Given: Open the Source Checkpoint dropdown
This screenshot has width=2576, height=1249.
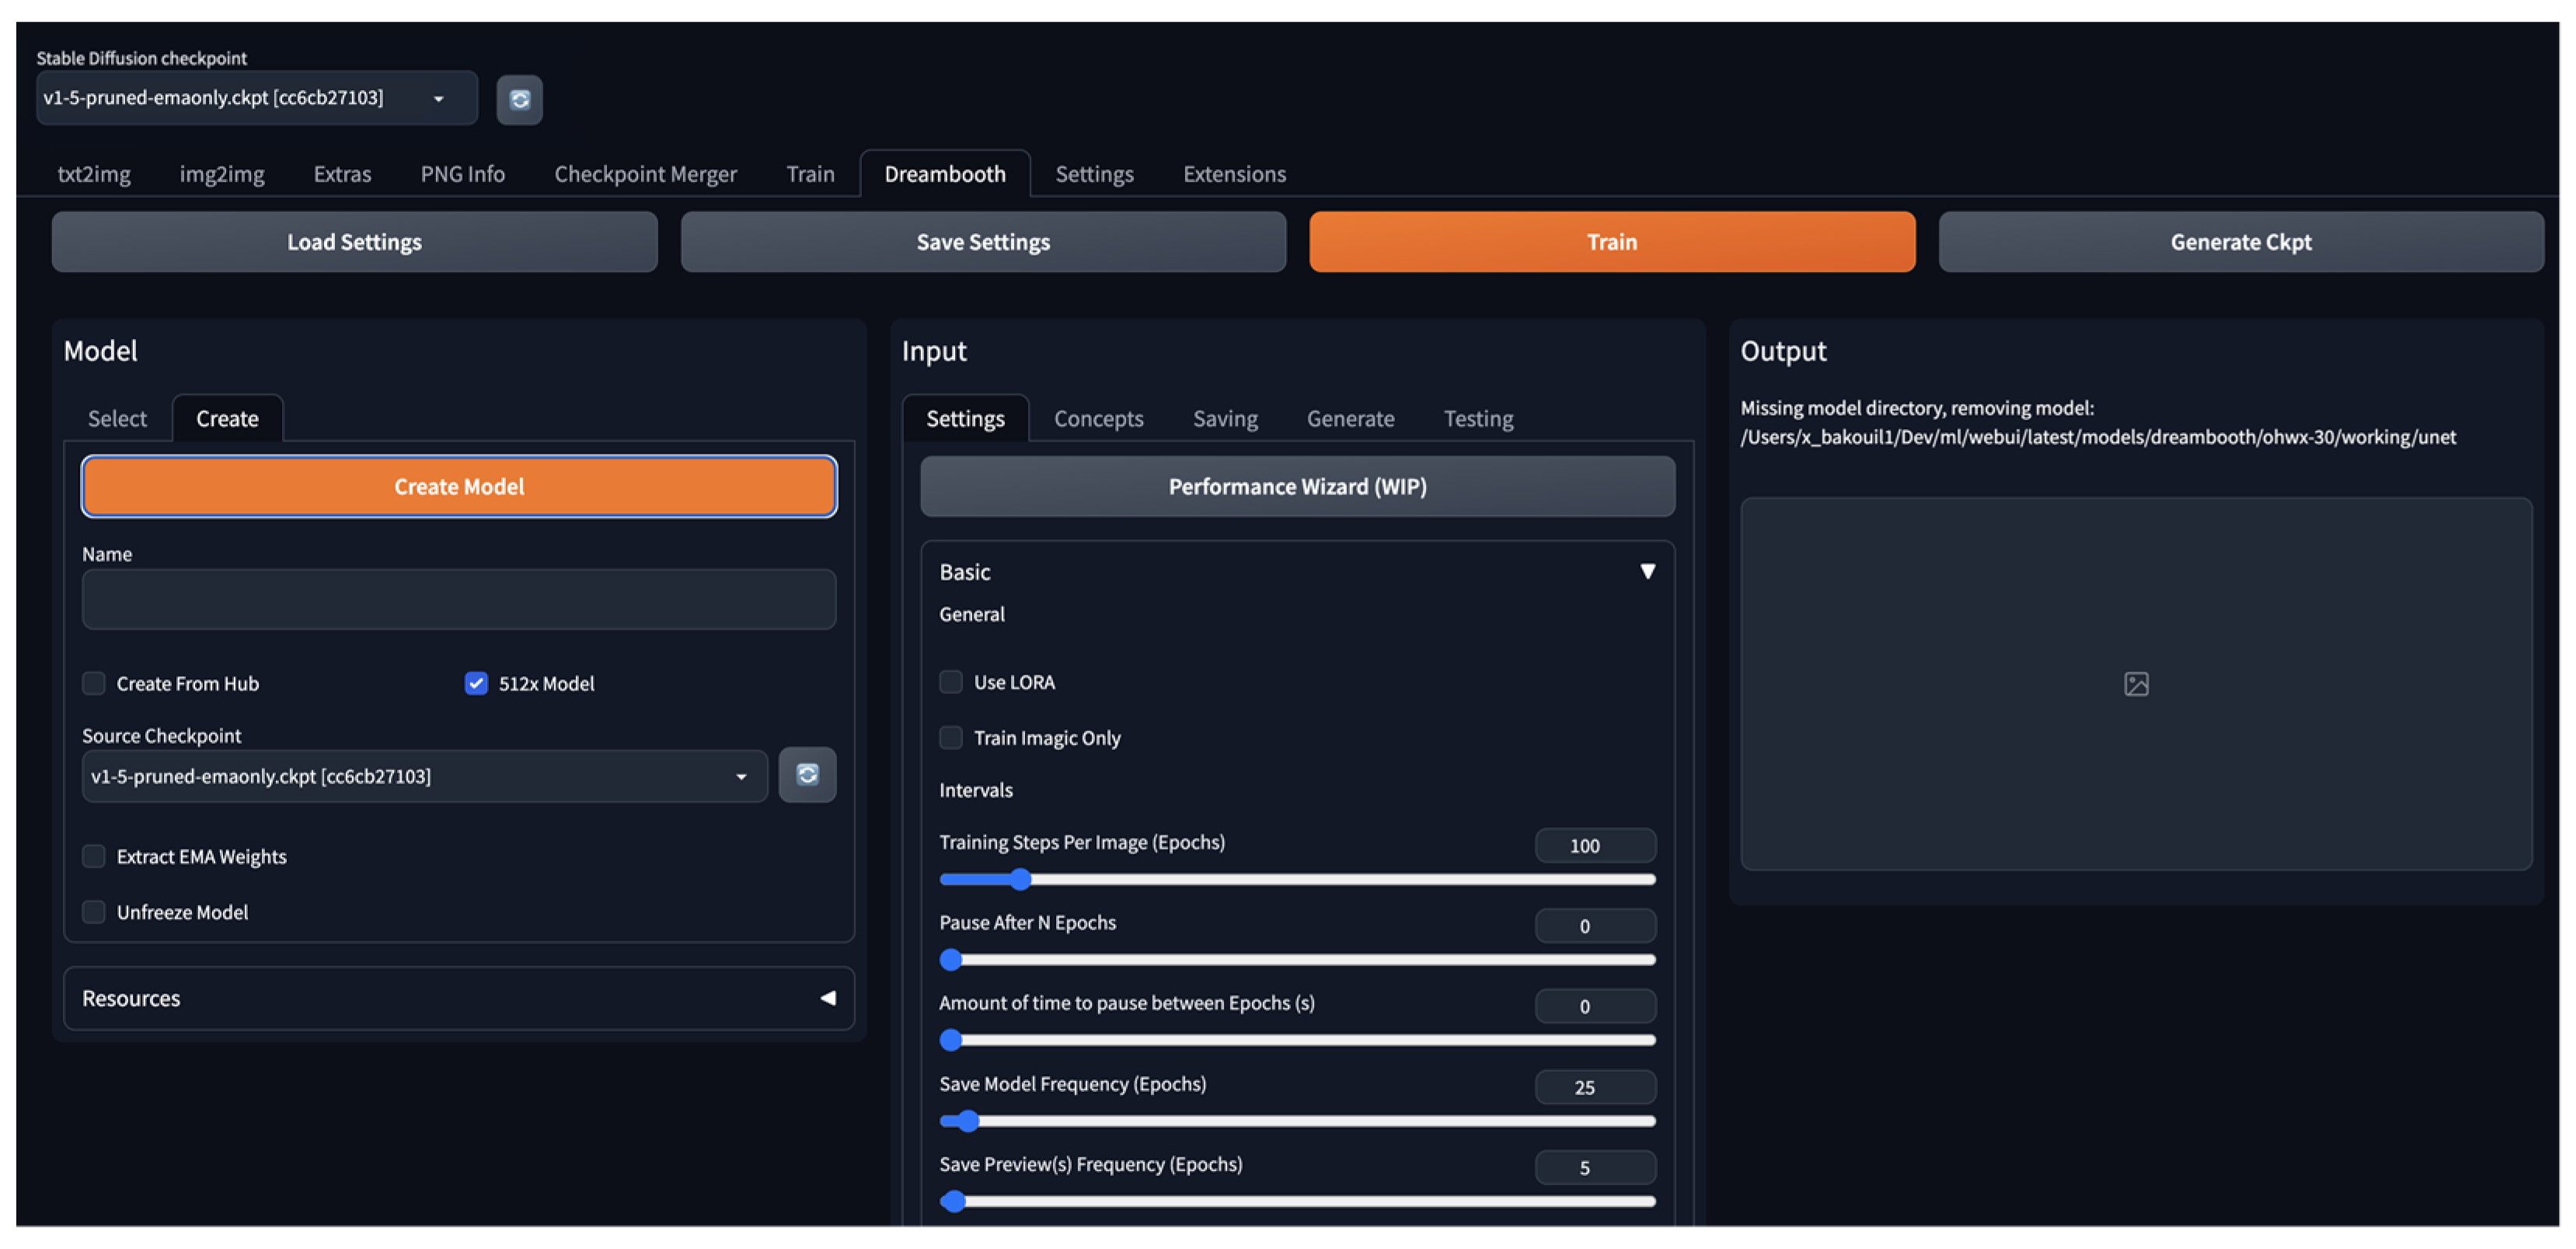Looking at the screenshot, I should [741, 776].
